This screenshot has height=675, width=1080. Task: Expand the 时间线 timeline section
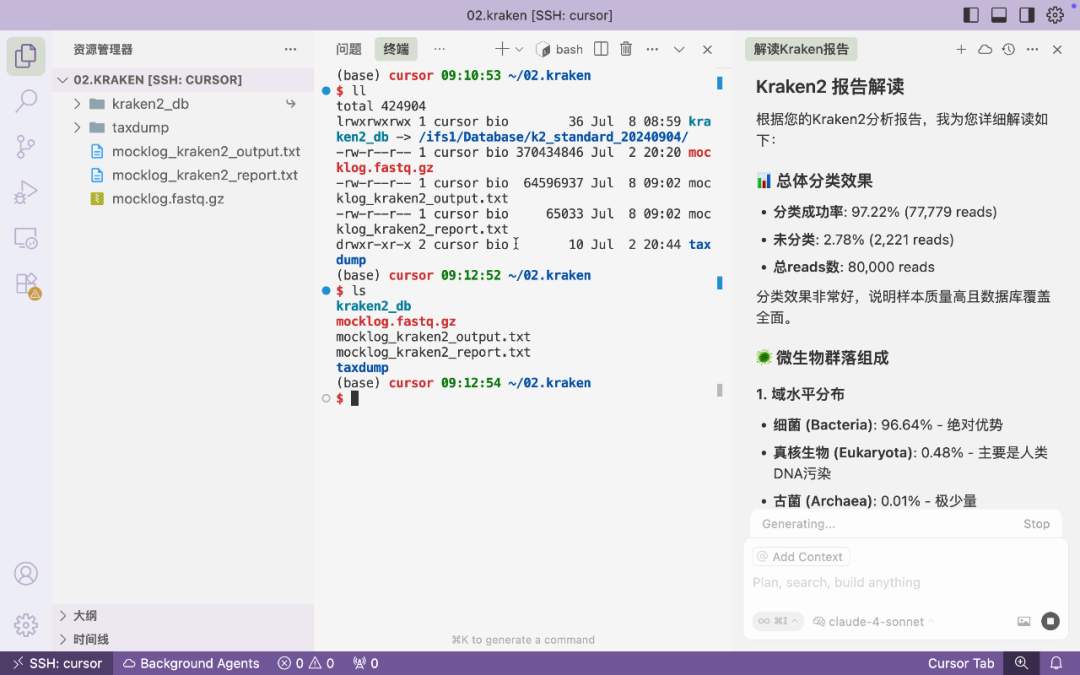(x=183, y=639)
